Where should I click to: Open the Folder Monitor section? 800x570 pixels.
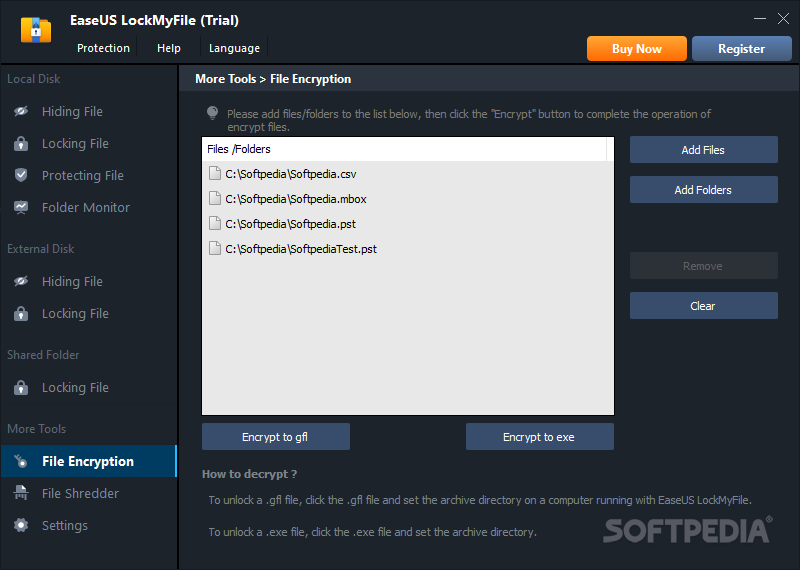(89, 207)
